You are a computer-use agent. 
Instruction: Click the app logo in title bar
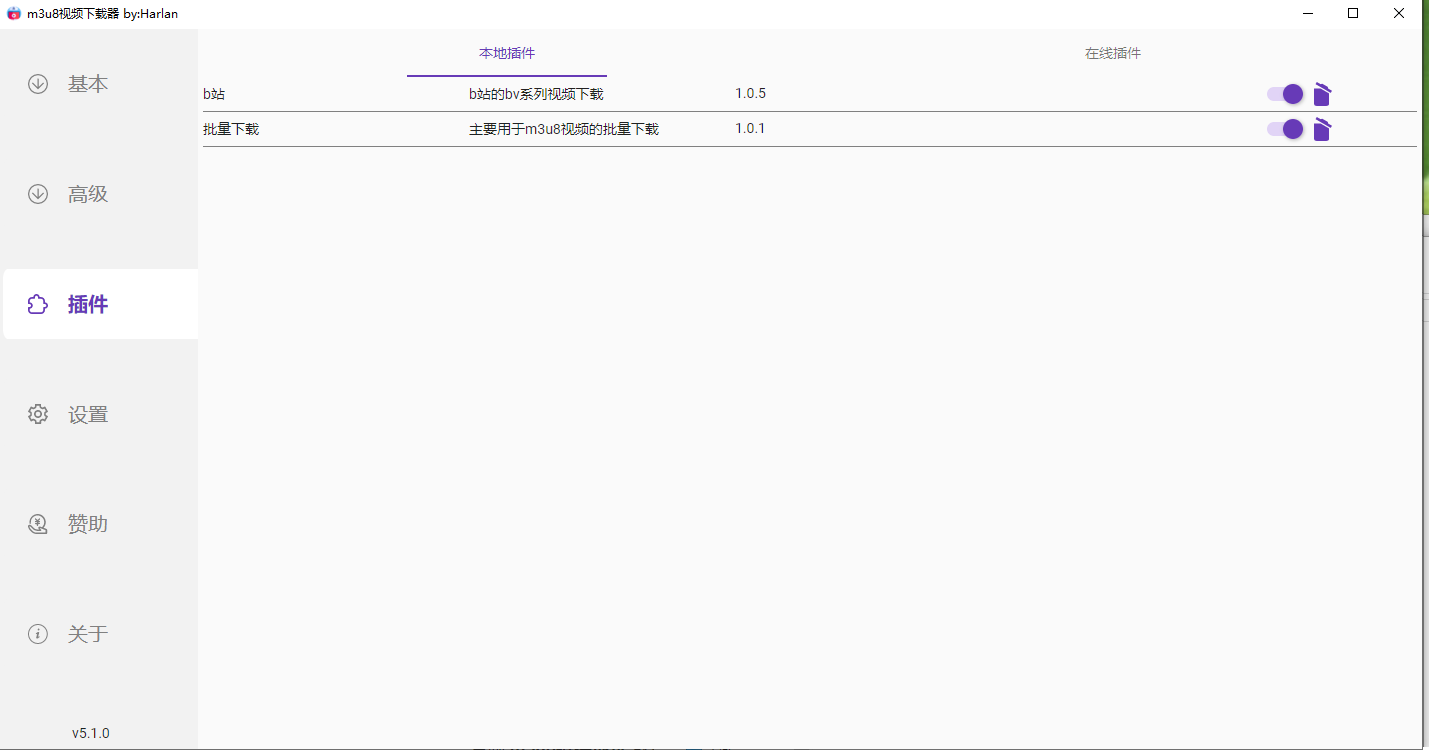14,13
